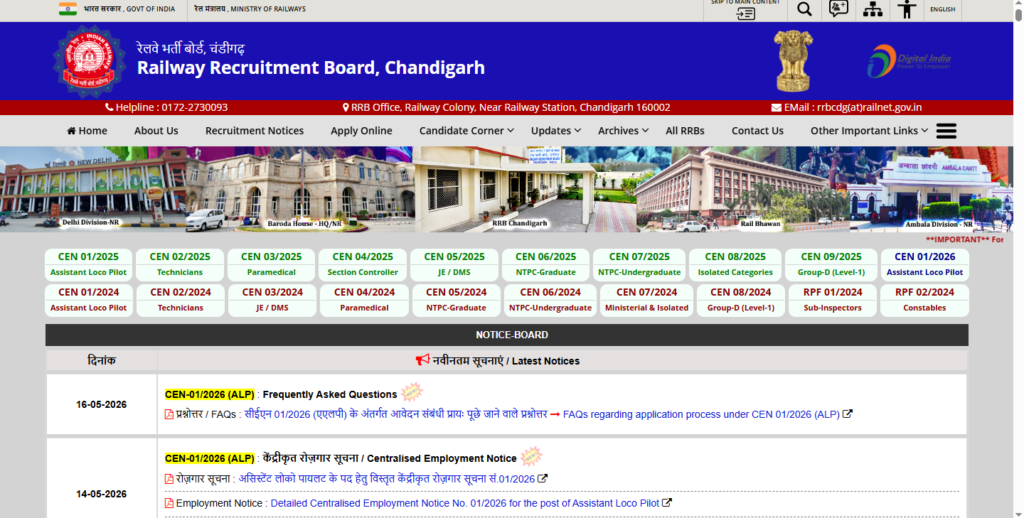This screenshot has width=1024, height=518.
Task: Click the PDF icon beside प्रश्नोत्तर / FAQs
Action: 168,414
